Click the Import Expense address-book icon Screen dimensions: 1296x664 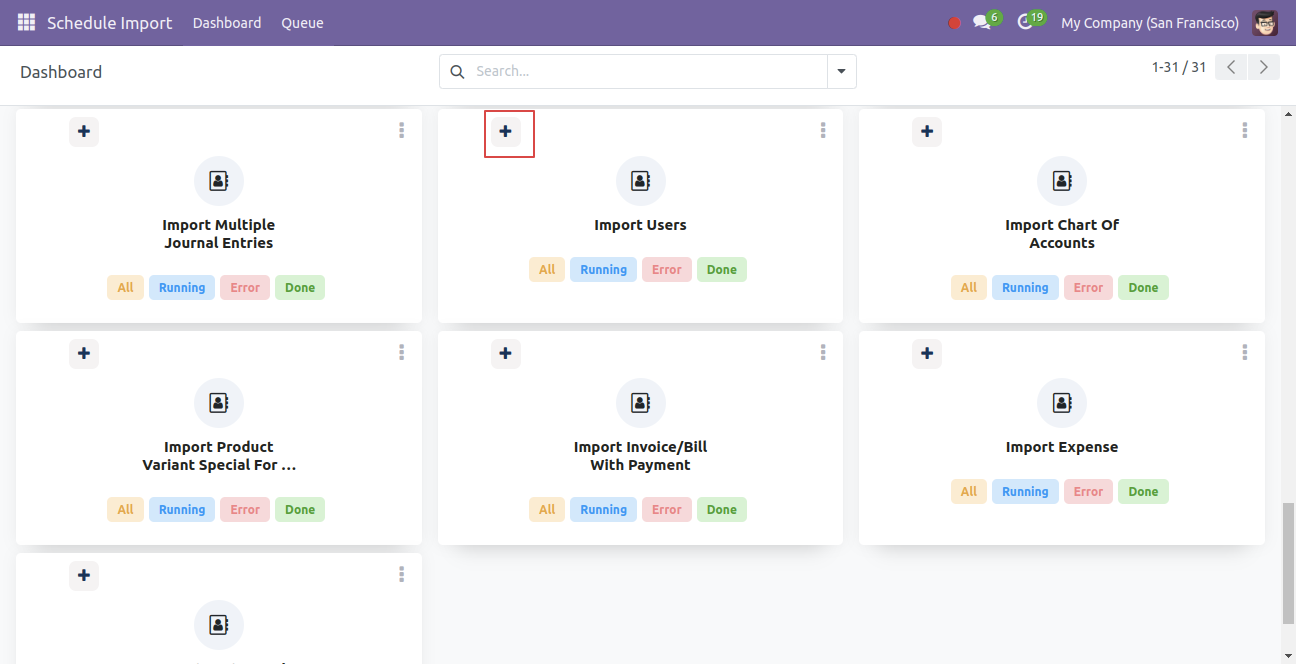1062,403
